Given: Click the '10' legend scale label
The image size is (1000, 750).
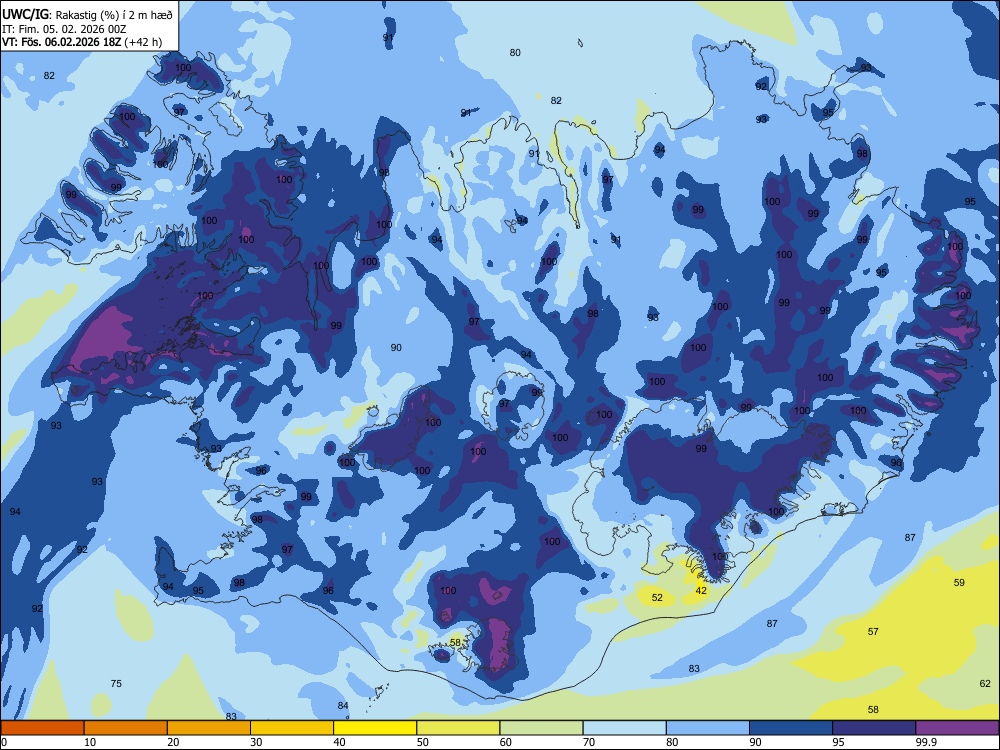Looking at the screenshot, I should click(x=90, y=742).
